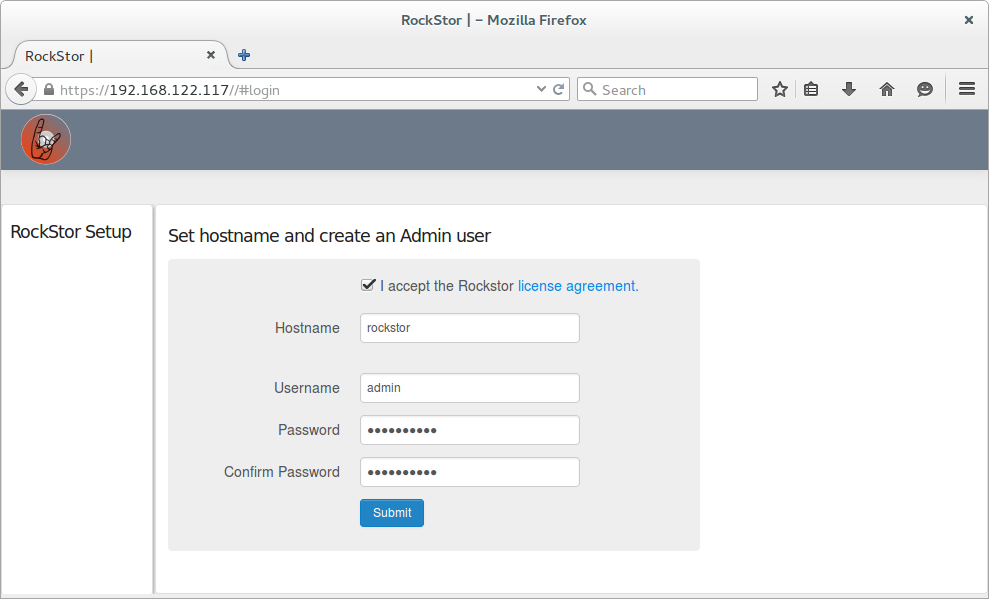This screenshot has height=599, width=989.
Task: Select the RockStor browser tab
Action: tap(120, 55)
